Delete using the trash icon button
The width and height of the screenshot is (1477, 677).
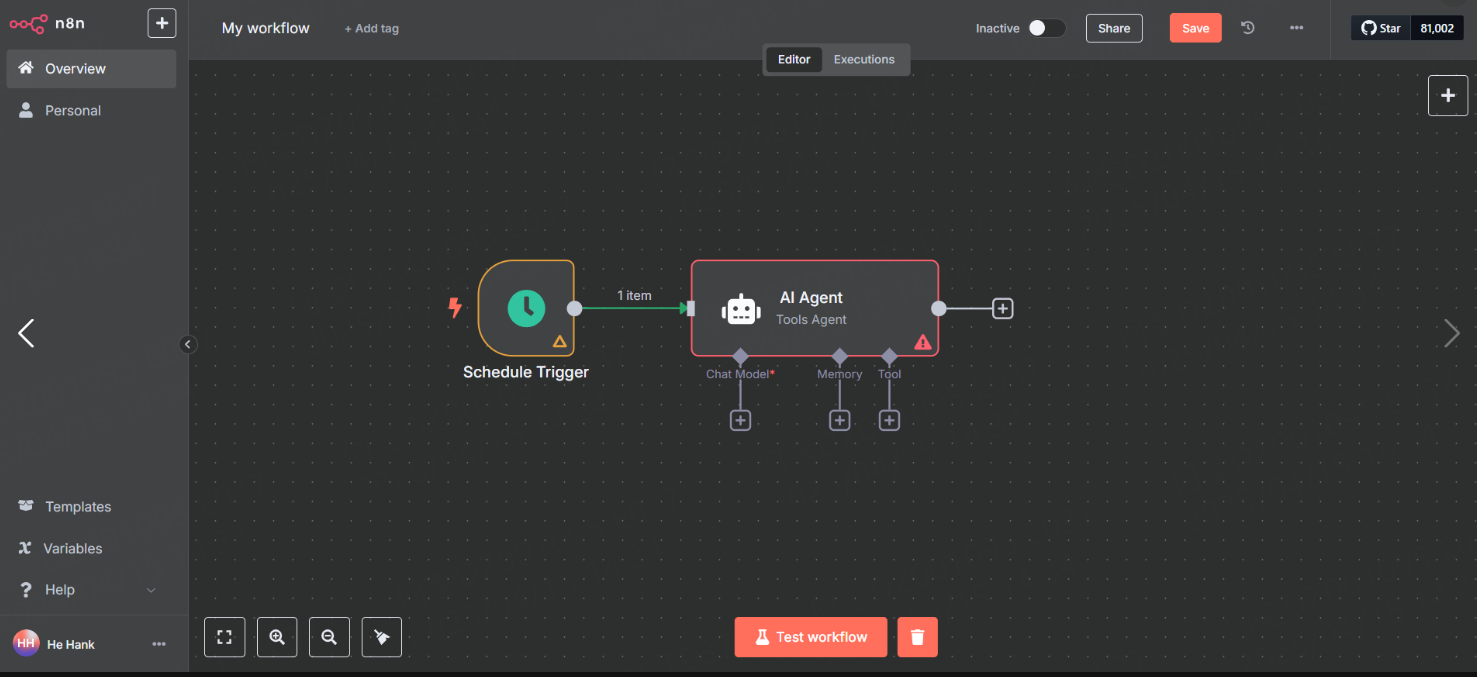coord(917,637)
